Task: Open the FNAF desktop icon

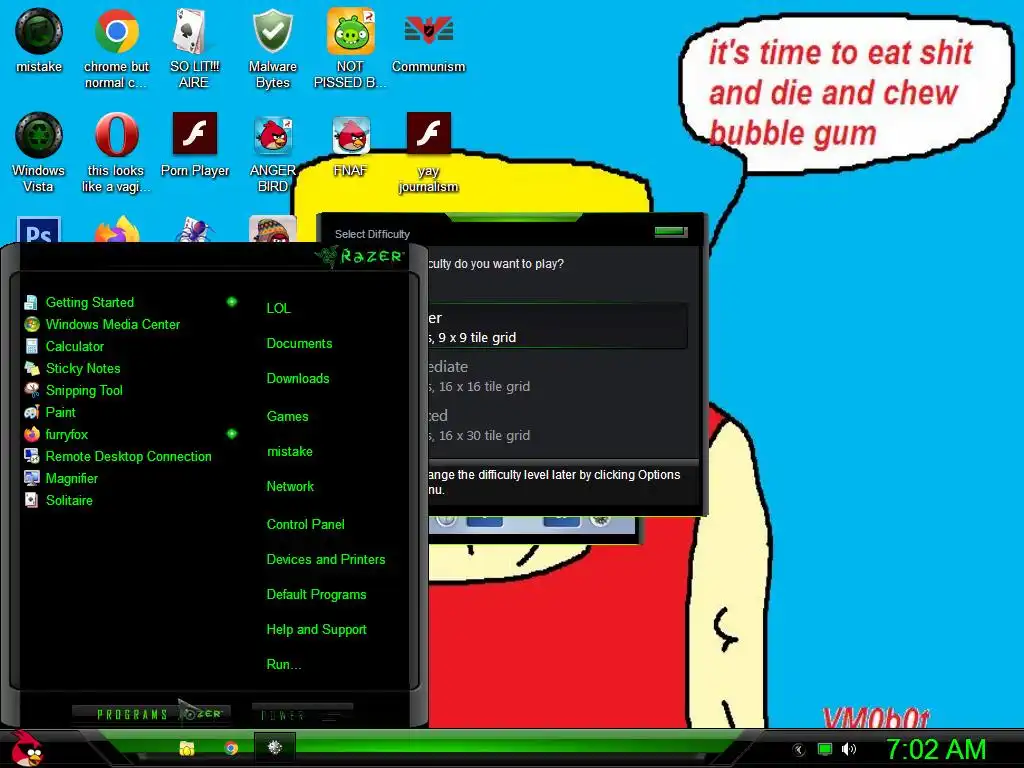Action: [x=351, y=144]
